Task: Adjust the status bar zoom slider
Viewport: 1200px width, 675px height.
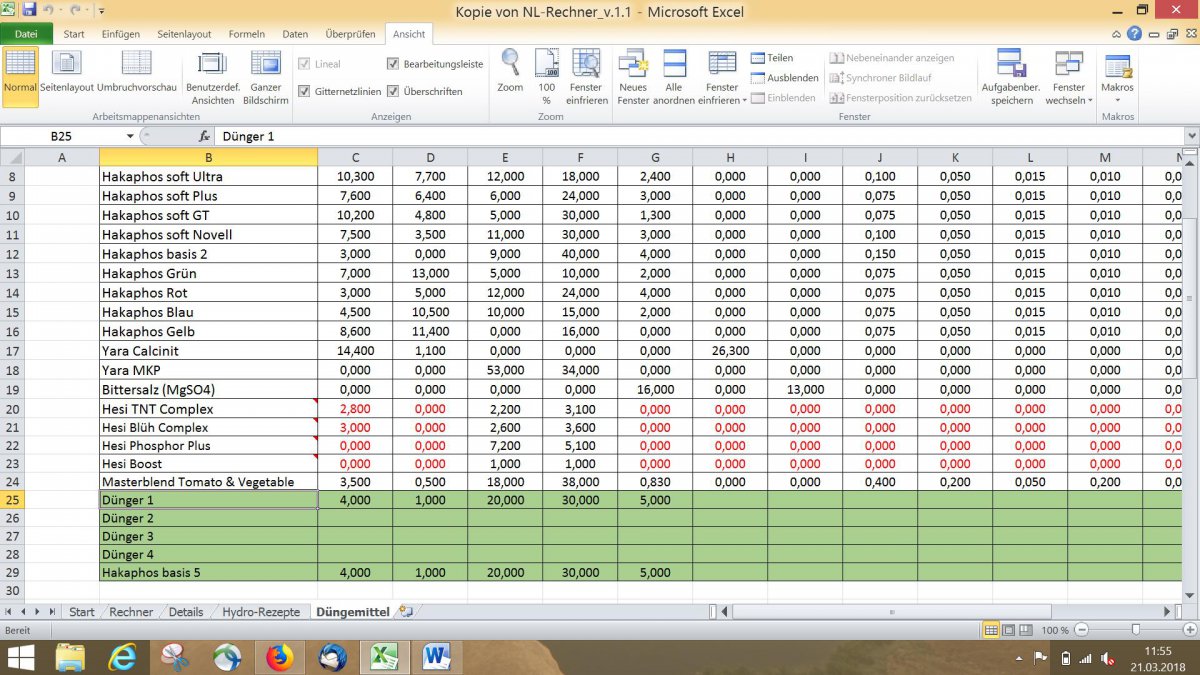Action: 1135,630
